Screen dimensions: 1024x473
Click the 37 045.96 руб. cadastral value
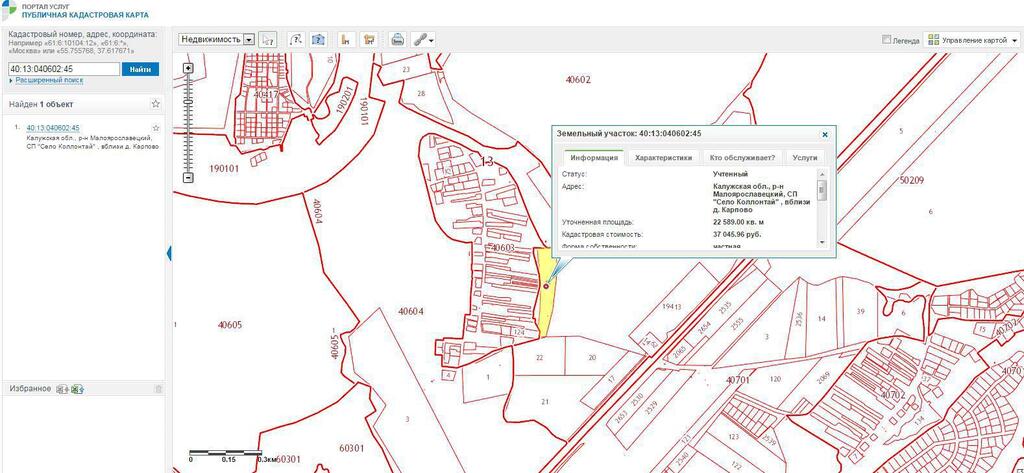point(737,233)
